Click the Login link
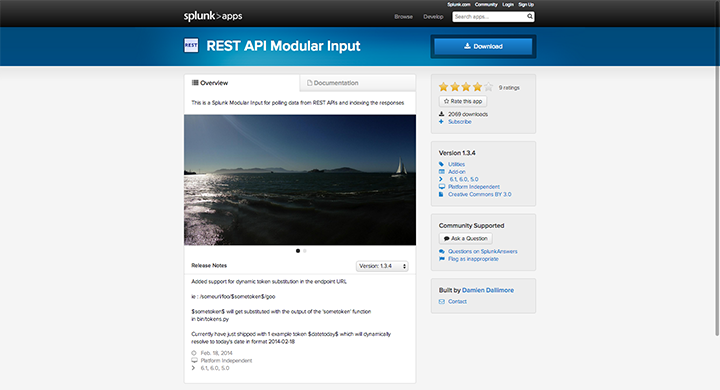This screenshot has width=720, height=390. pos(508,5)
